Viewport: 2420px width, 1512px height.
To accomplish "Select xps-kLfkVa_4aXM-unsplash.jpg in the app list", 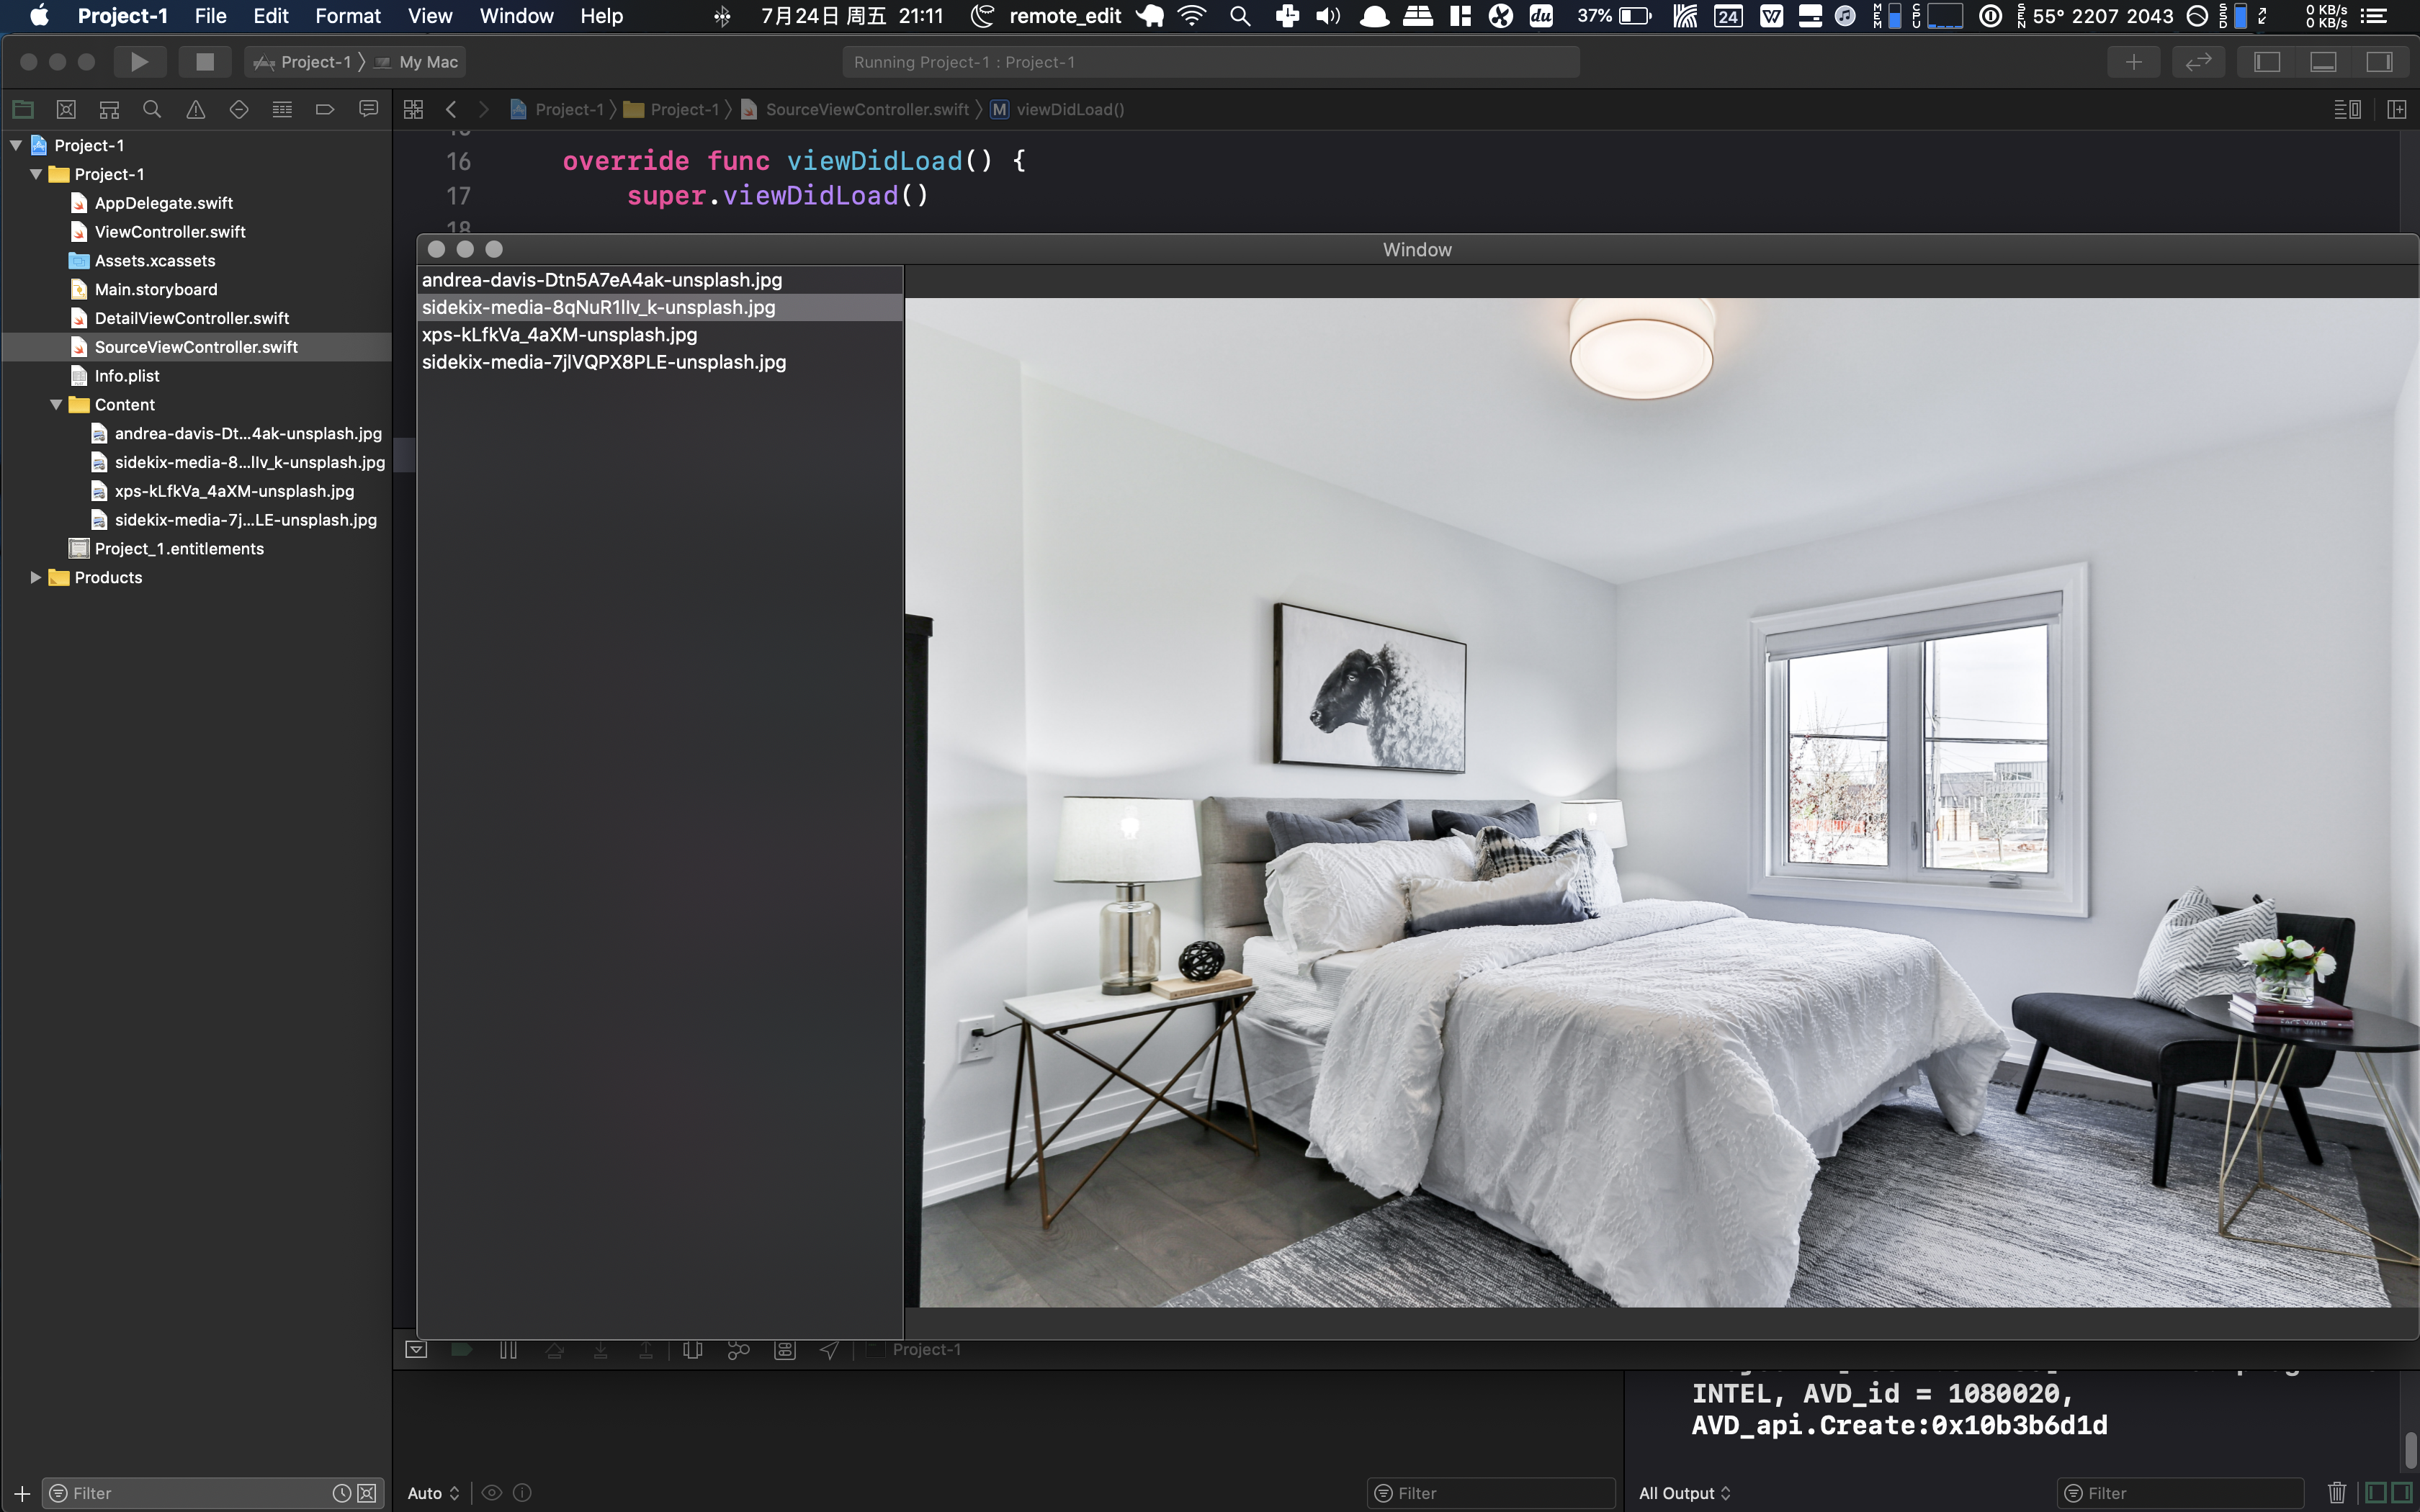I will click(x=559, y=335).
